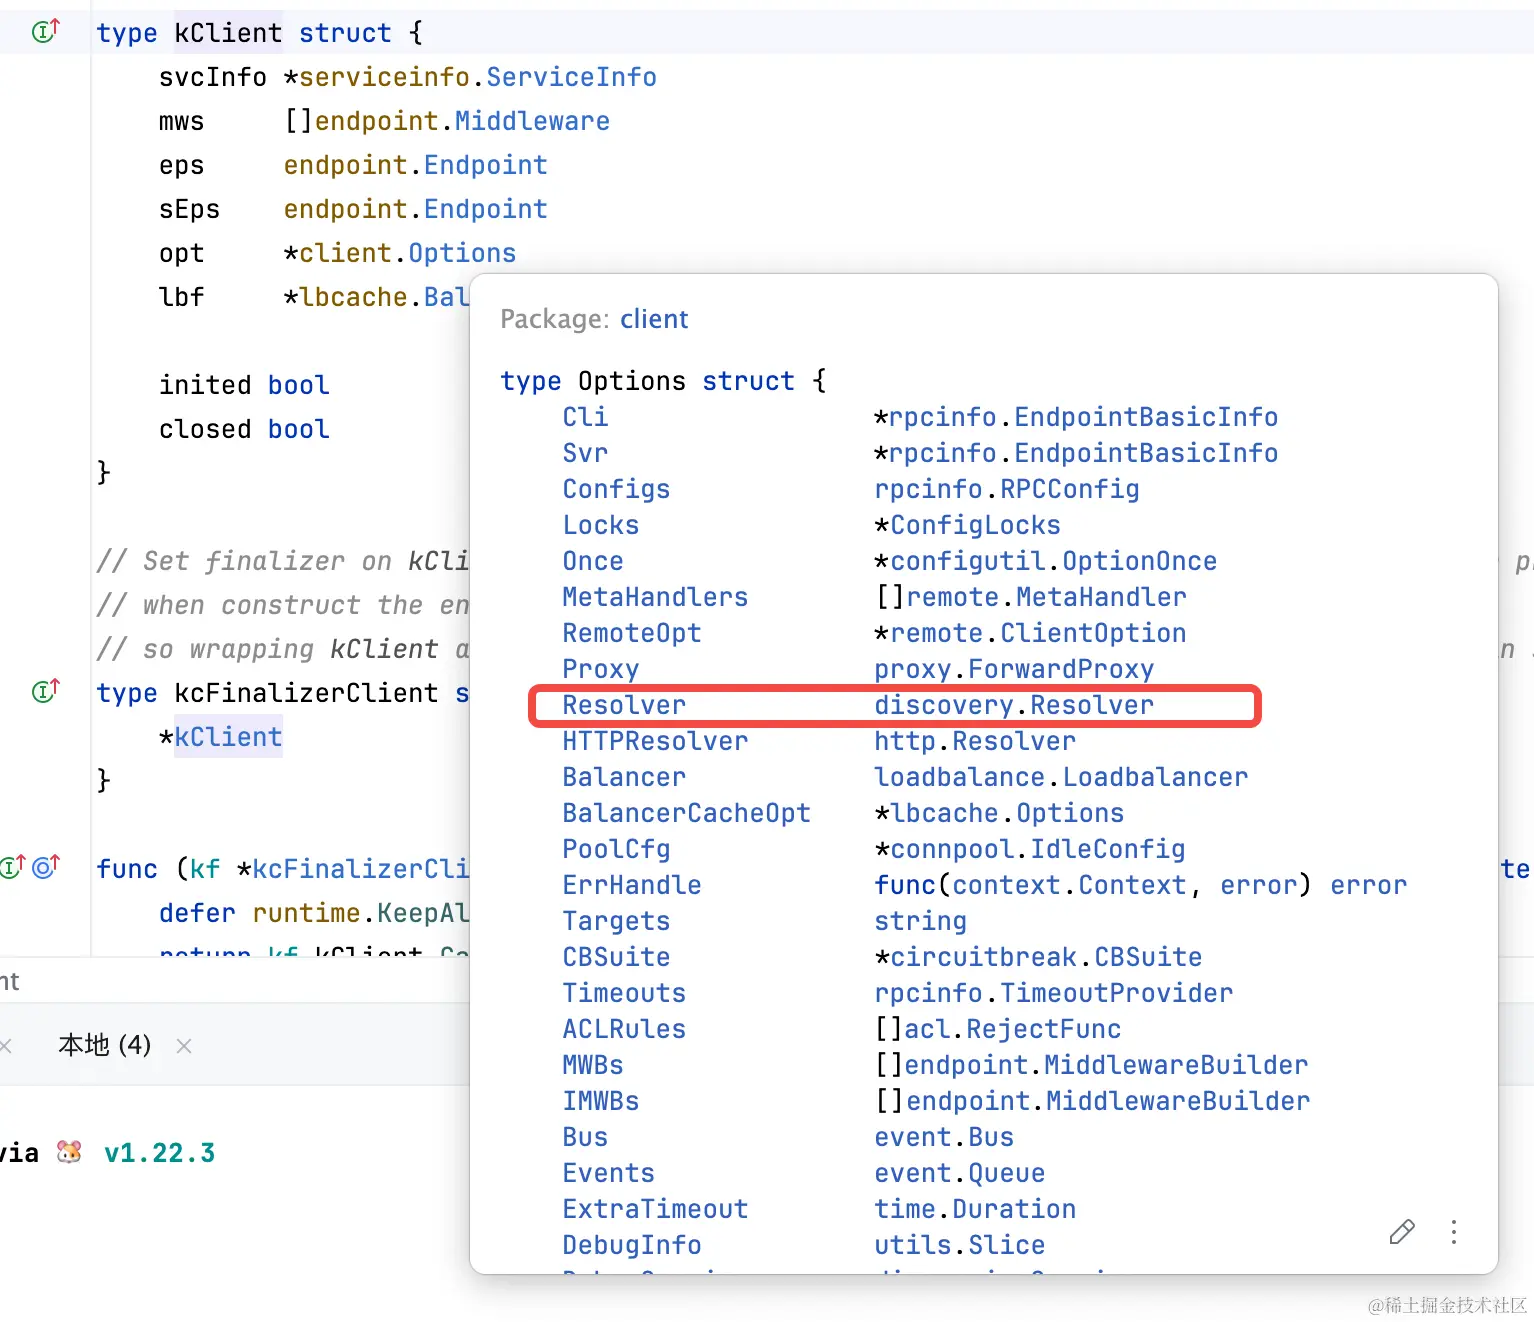Screen dimensions: 1534x1322
Task: Open the remote.MetaHandler type link
Action: [x=1046, y=597]
